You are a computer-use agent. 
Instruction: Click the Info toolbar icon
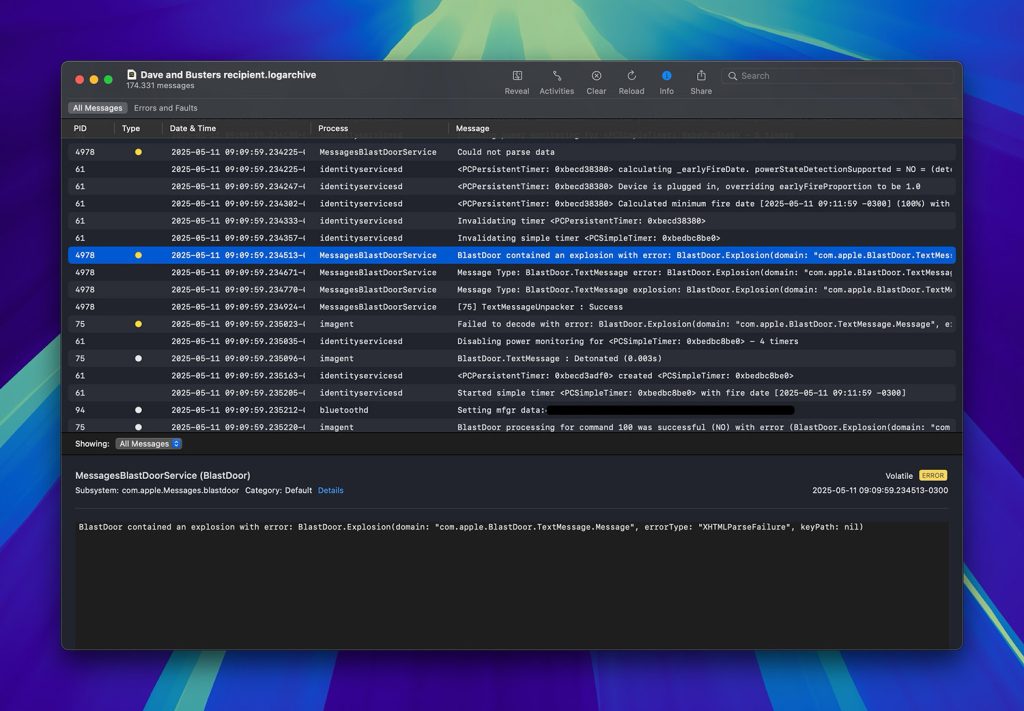[x=666, y=76]
